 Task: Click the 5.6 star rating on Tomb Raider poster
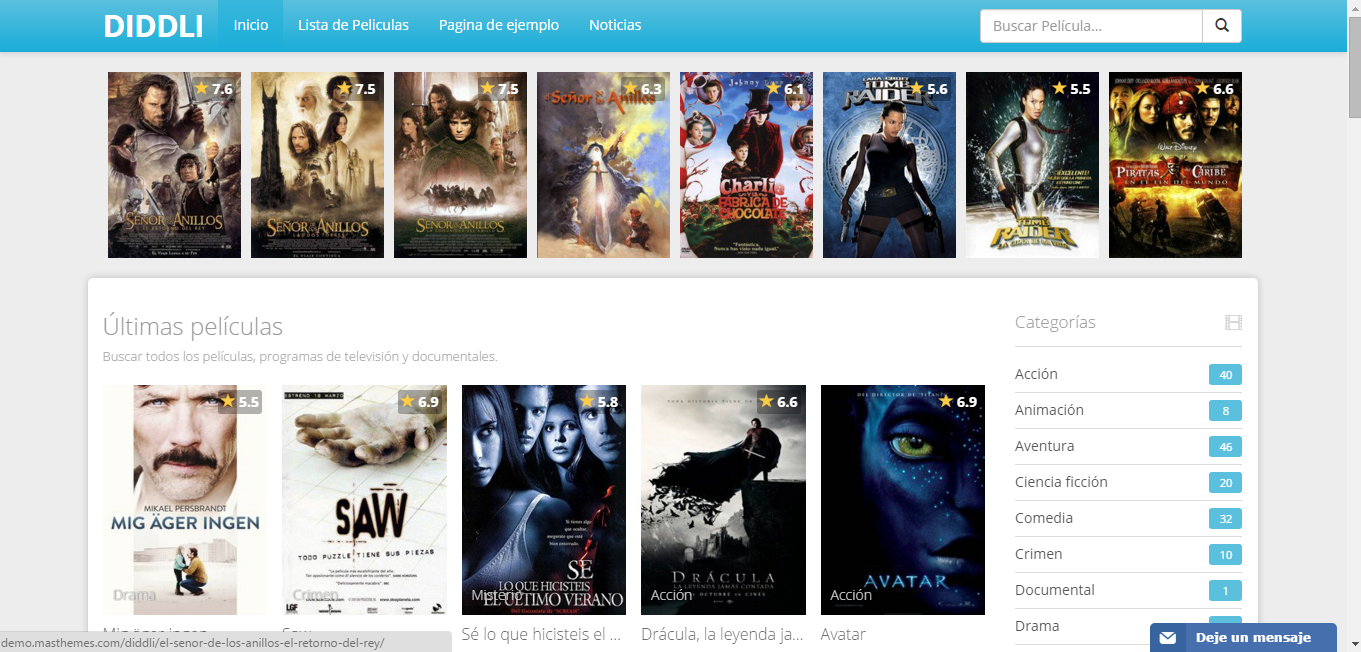tap(929, 89)
